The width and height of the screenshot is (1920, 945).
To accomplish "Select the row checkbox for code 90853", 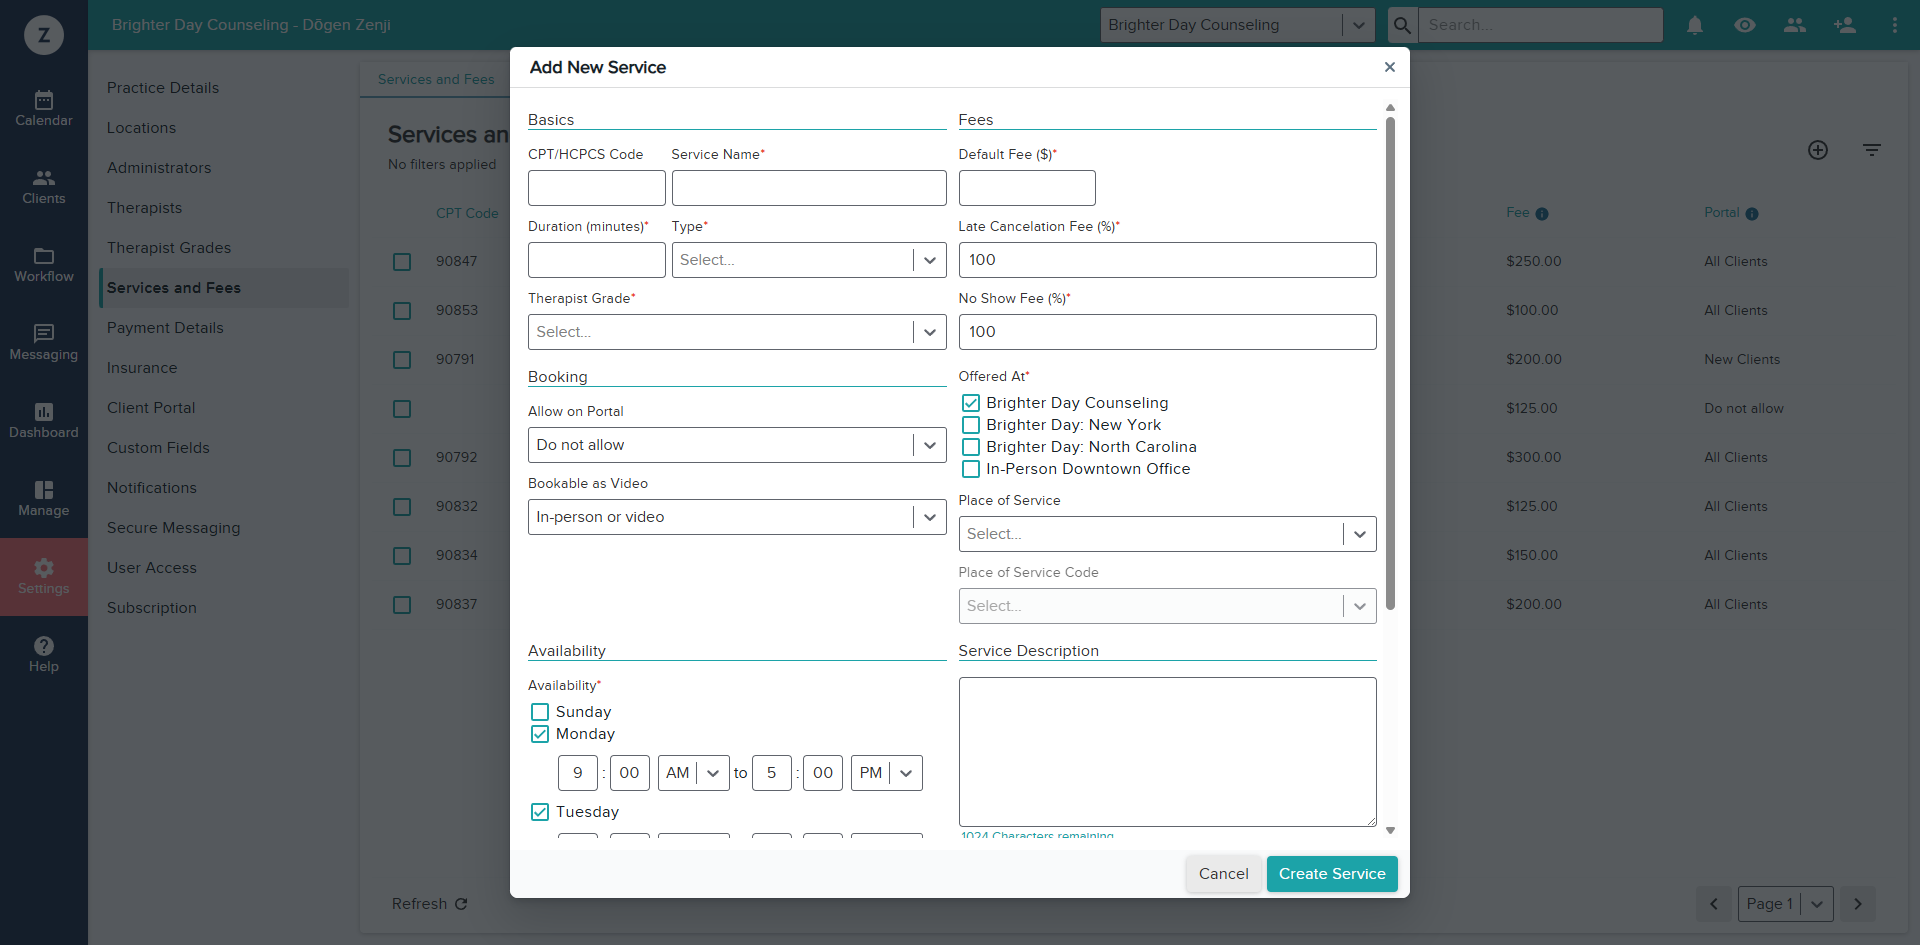I will 402,311.
